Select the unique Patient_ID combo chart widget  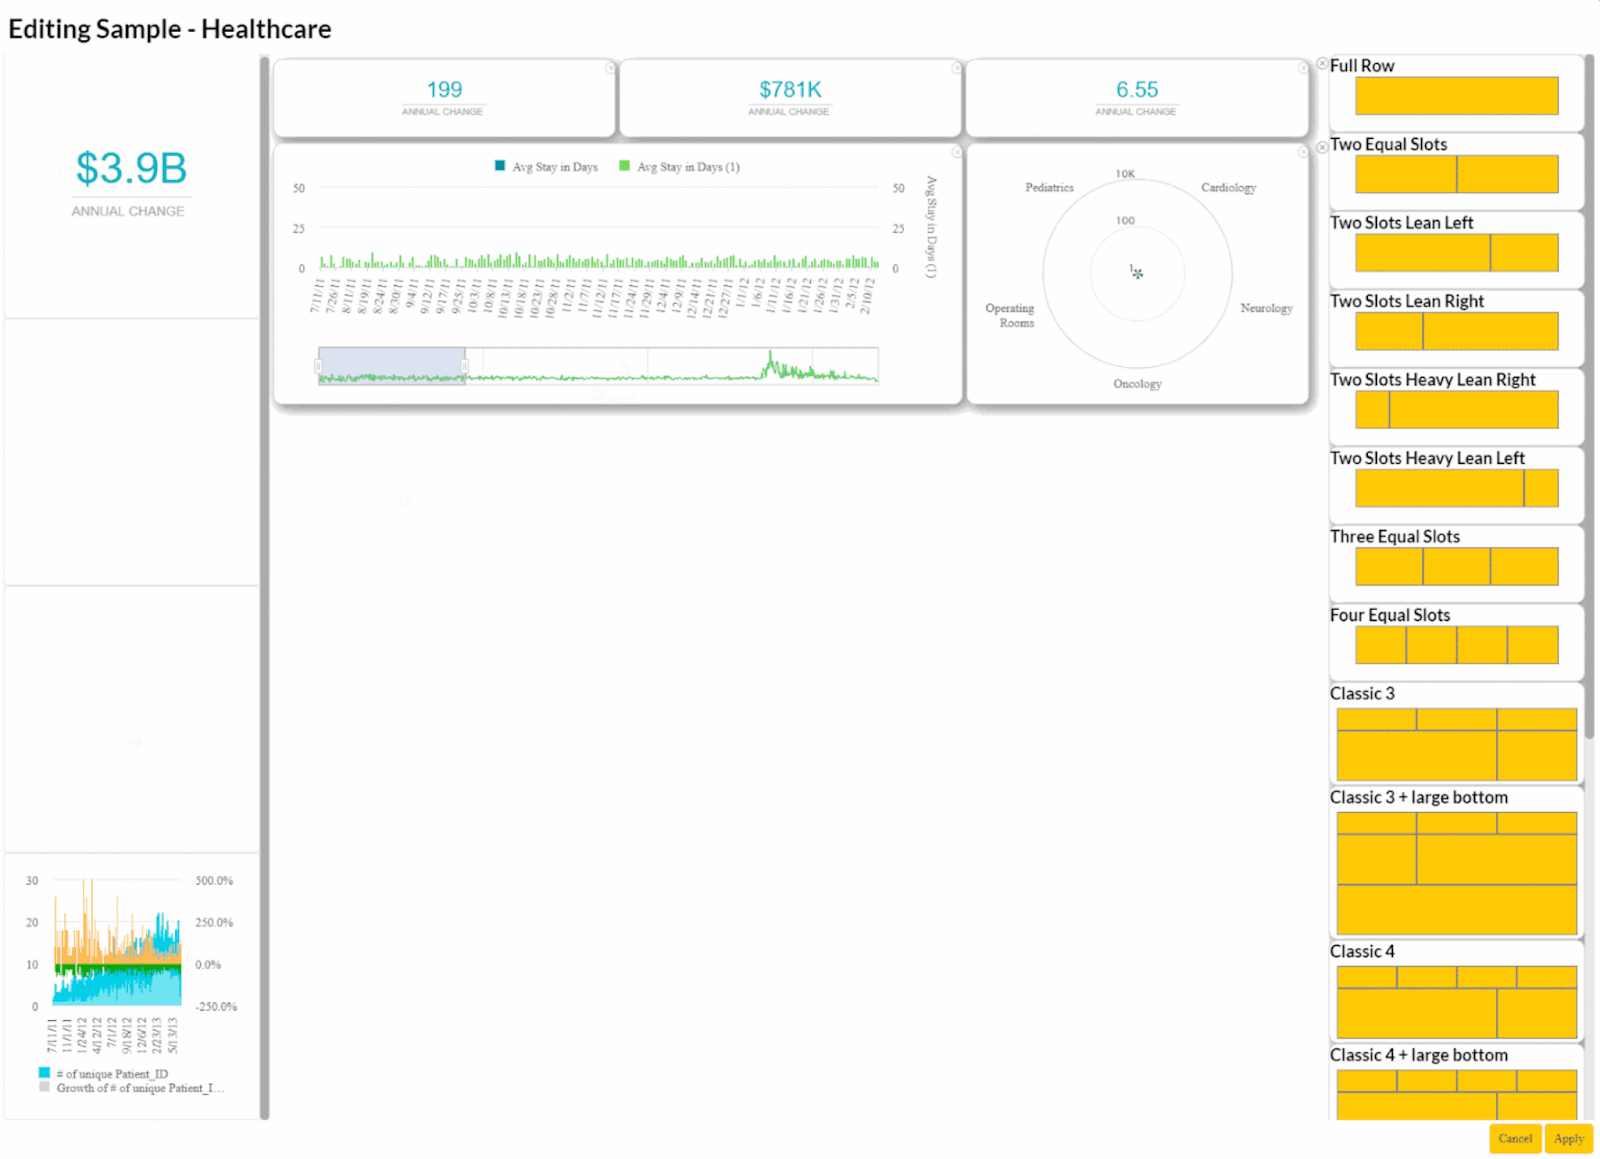(131, 986)
